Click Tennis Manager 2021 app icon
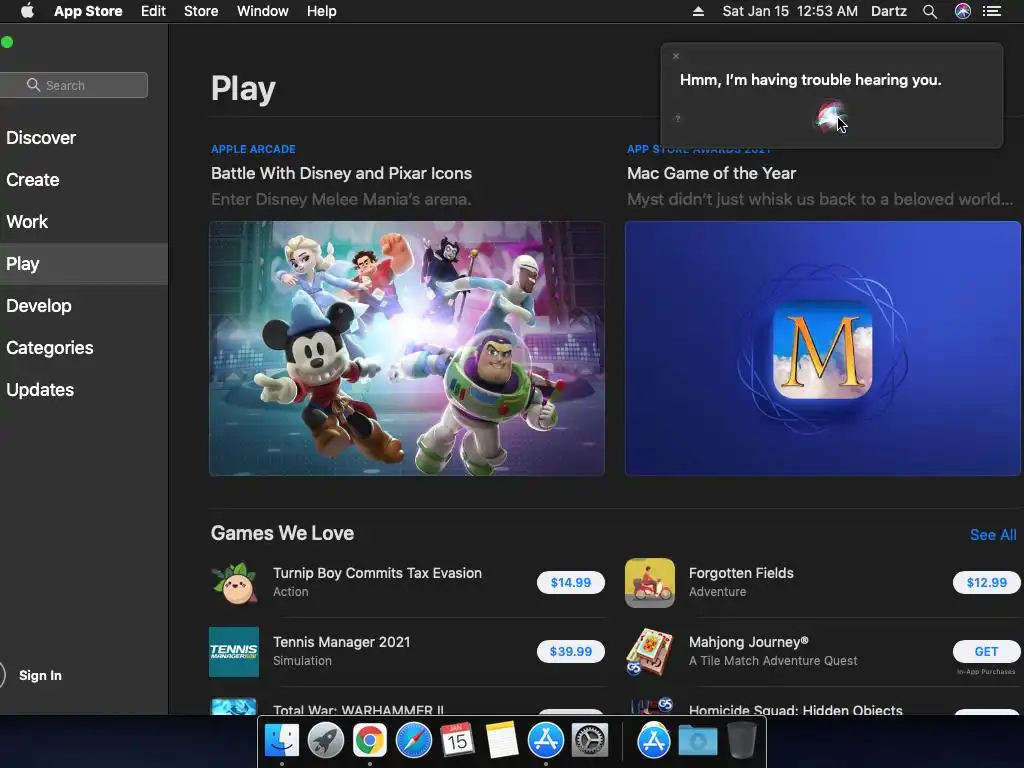This screenshot has height=768, width=1024. (234, 652)
